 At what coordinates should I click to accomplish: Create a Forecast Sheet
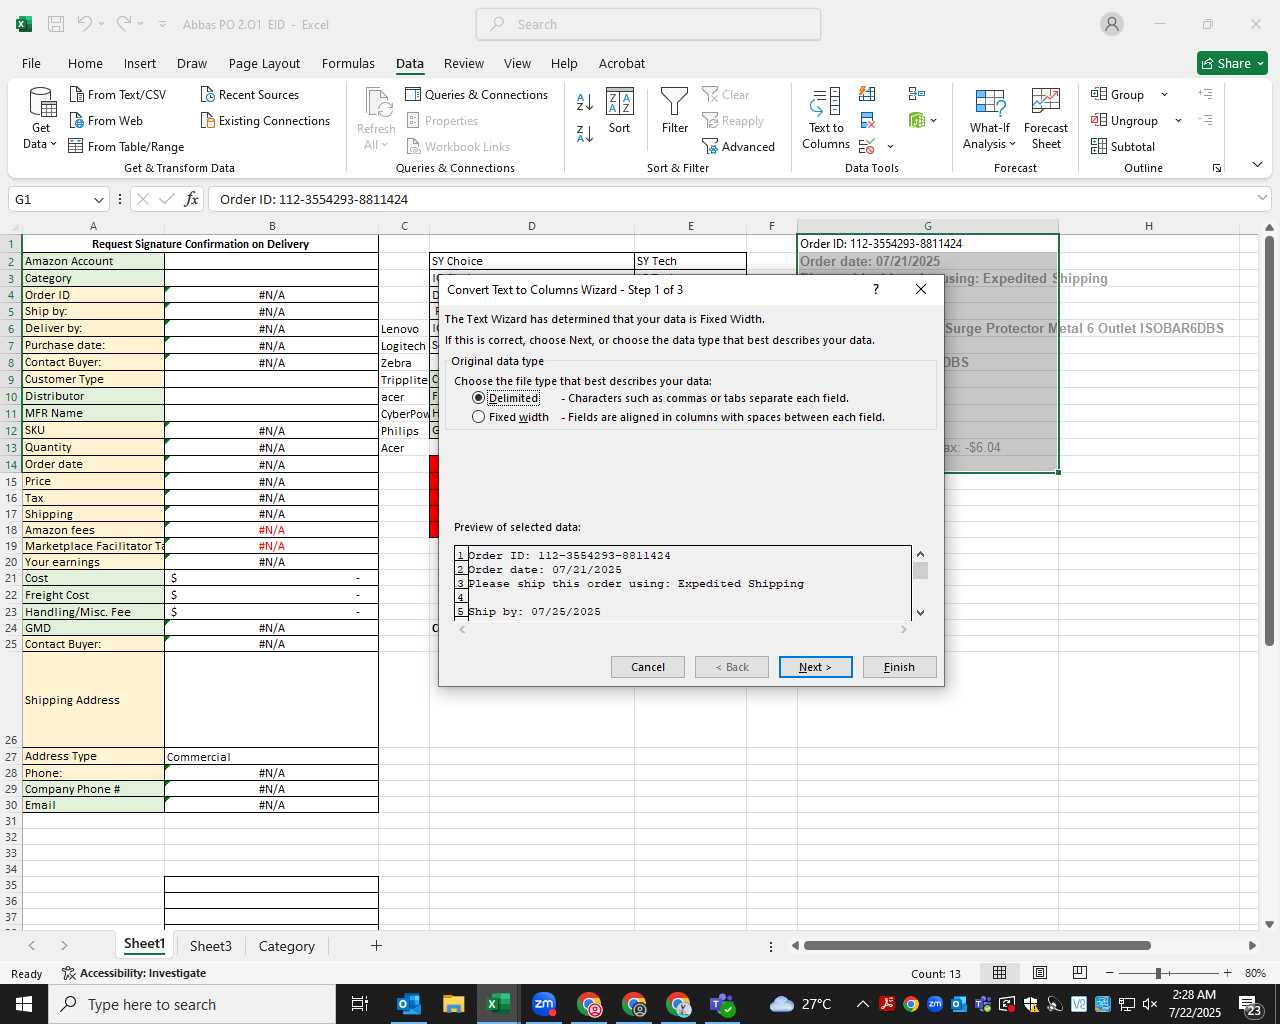(1046, 119)
